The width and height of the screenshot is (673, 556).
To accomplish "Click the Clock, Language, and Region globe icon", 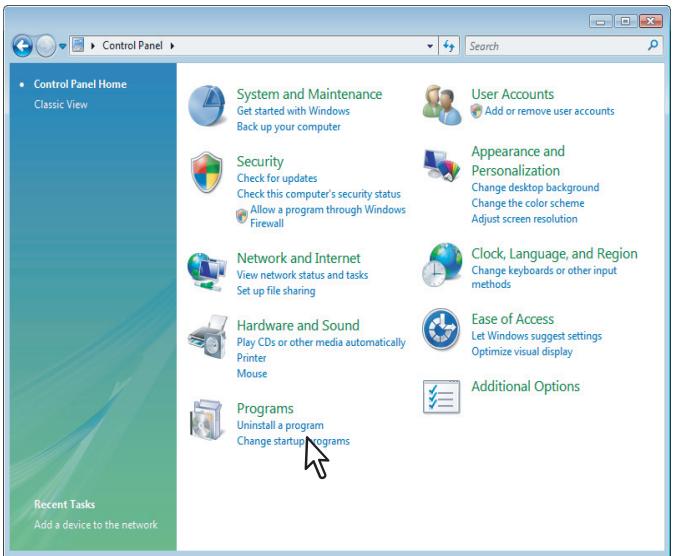I will click(x=442, y=265).
